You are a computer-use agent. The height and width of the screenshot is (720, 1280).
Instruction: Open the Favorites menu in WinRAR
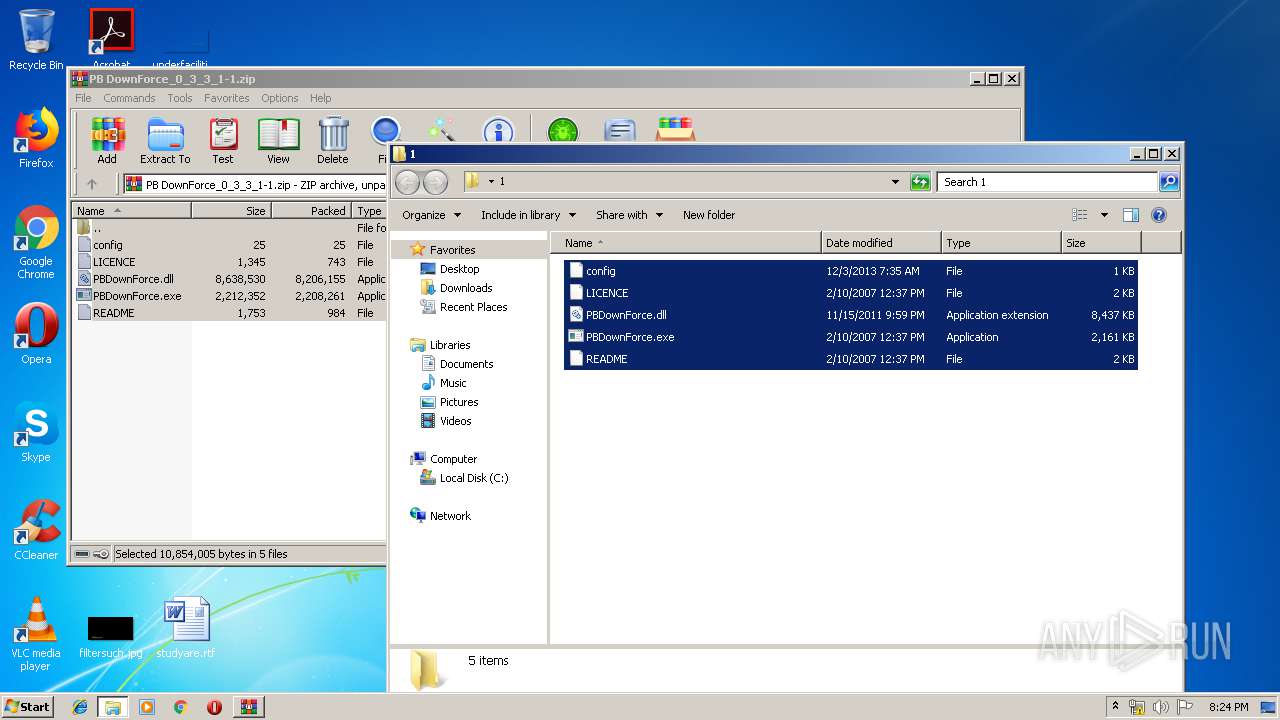tap(227, 98)
